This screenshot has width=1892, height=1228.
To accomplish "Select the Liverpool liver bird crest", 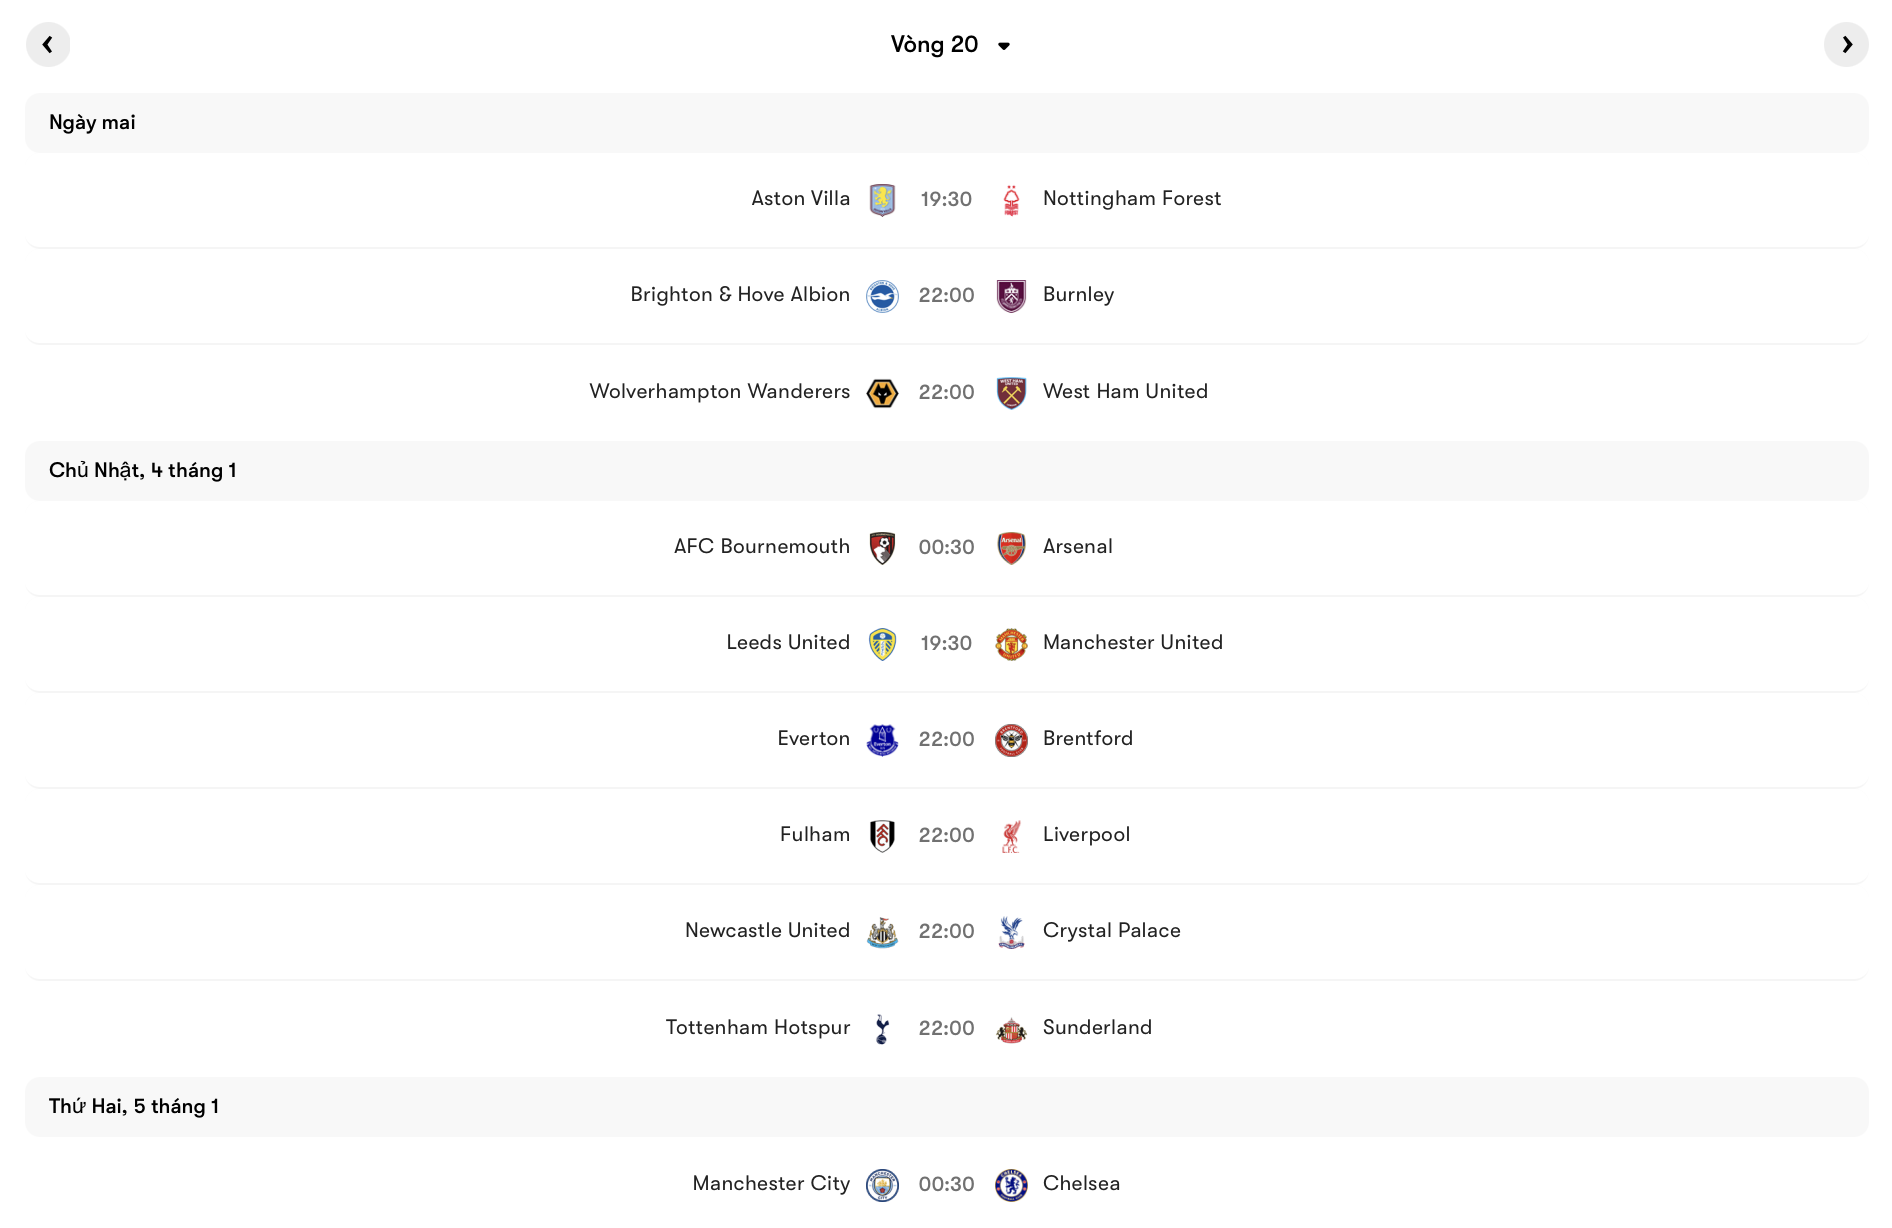I will [x=1012, y=834].
